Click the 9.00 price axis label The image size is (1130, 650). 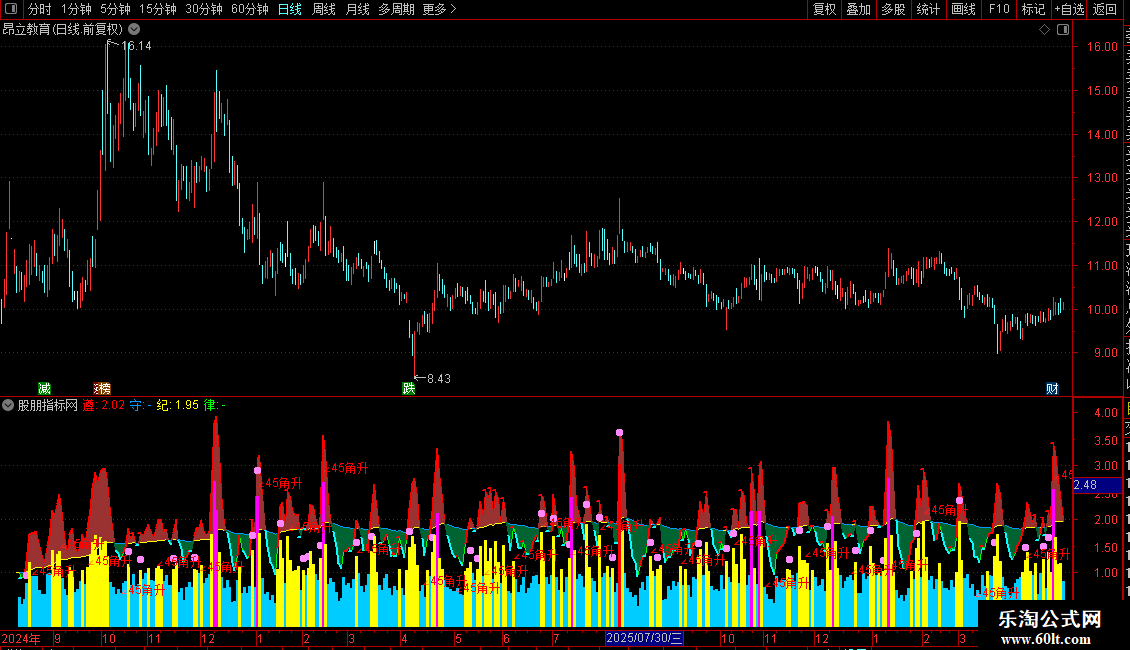coord(1105,352)
